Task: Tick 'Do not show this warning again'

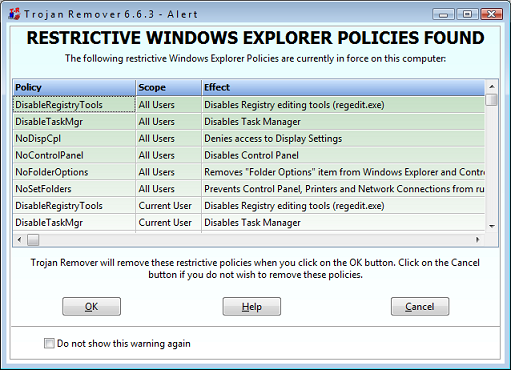Action: click(x=49, y=343)
